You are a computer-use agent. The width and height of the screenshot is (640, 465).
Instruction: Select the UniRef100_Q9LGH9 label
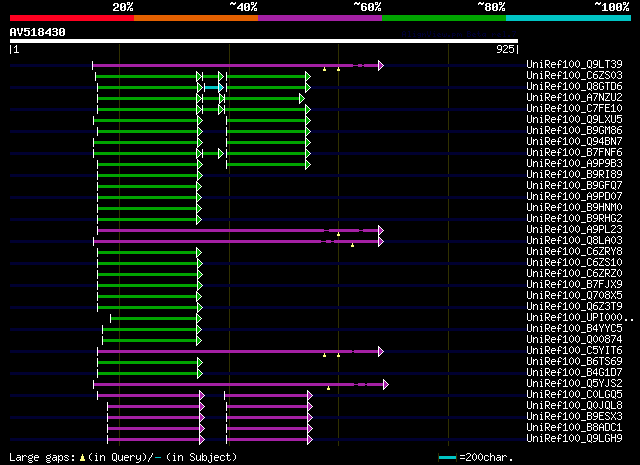(574, 439)
